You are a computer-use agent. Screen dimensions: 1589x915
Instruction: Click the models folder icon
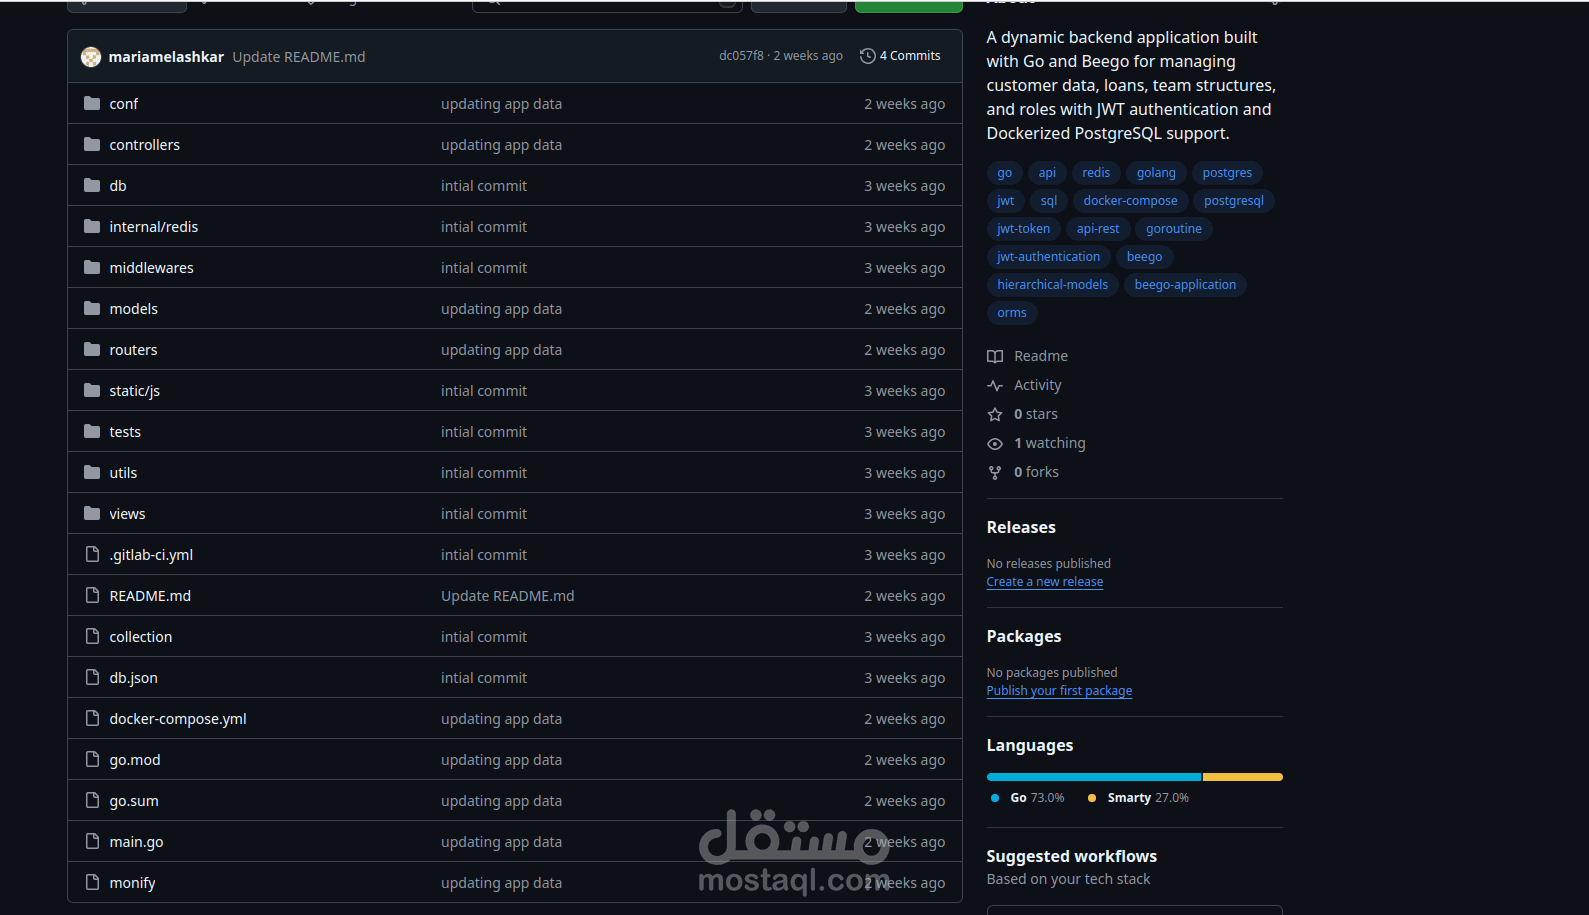coord(92,308)
